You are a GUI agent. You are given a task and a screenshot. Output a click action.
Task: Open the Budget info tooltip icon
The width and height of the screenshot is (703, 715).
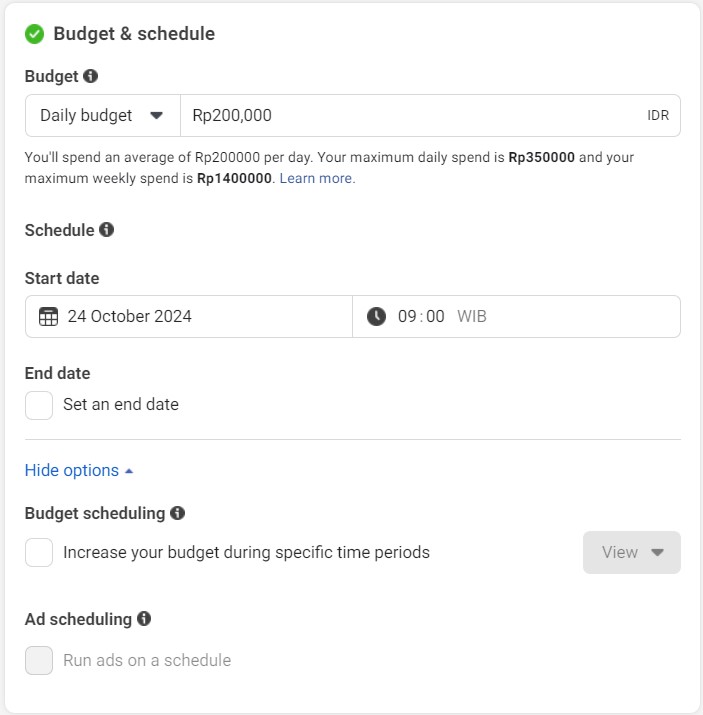point(91,76)
